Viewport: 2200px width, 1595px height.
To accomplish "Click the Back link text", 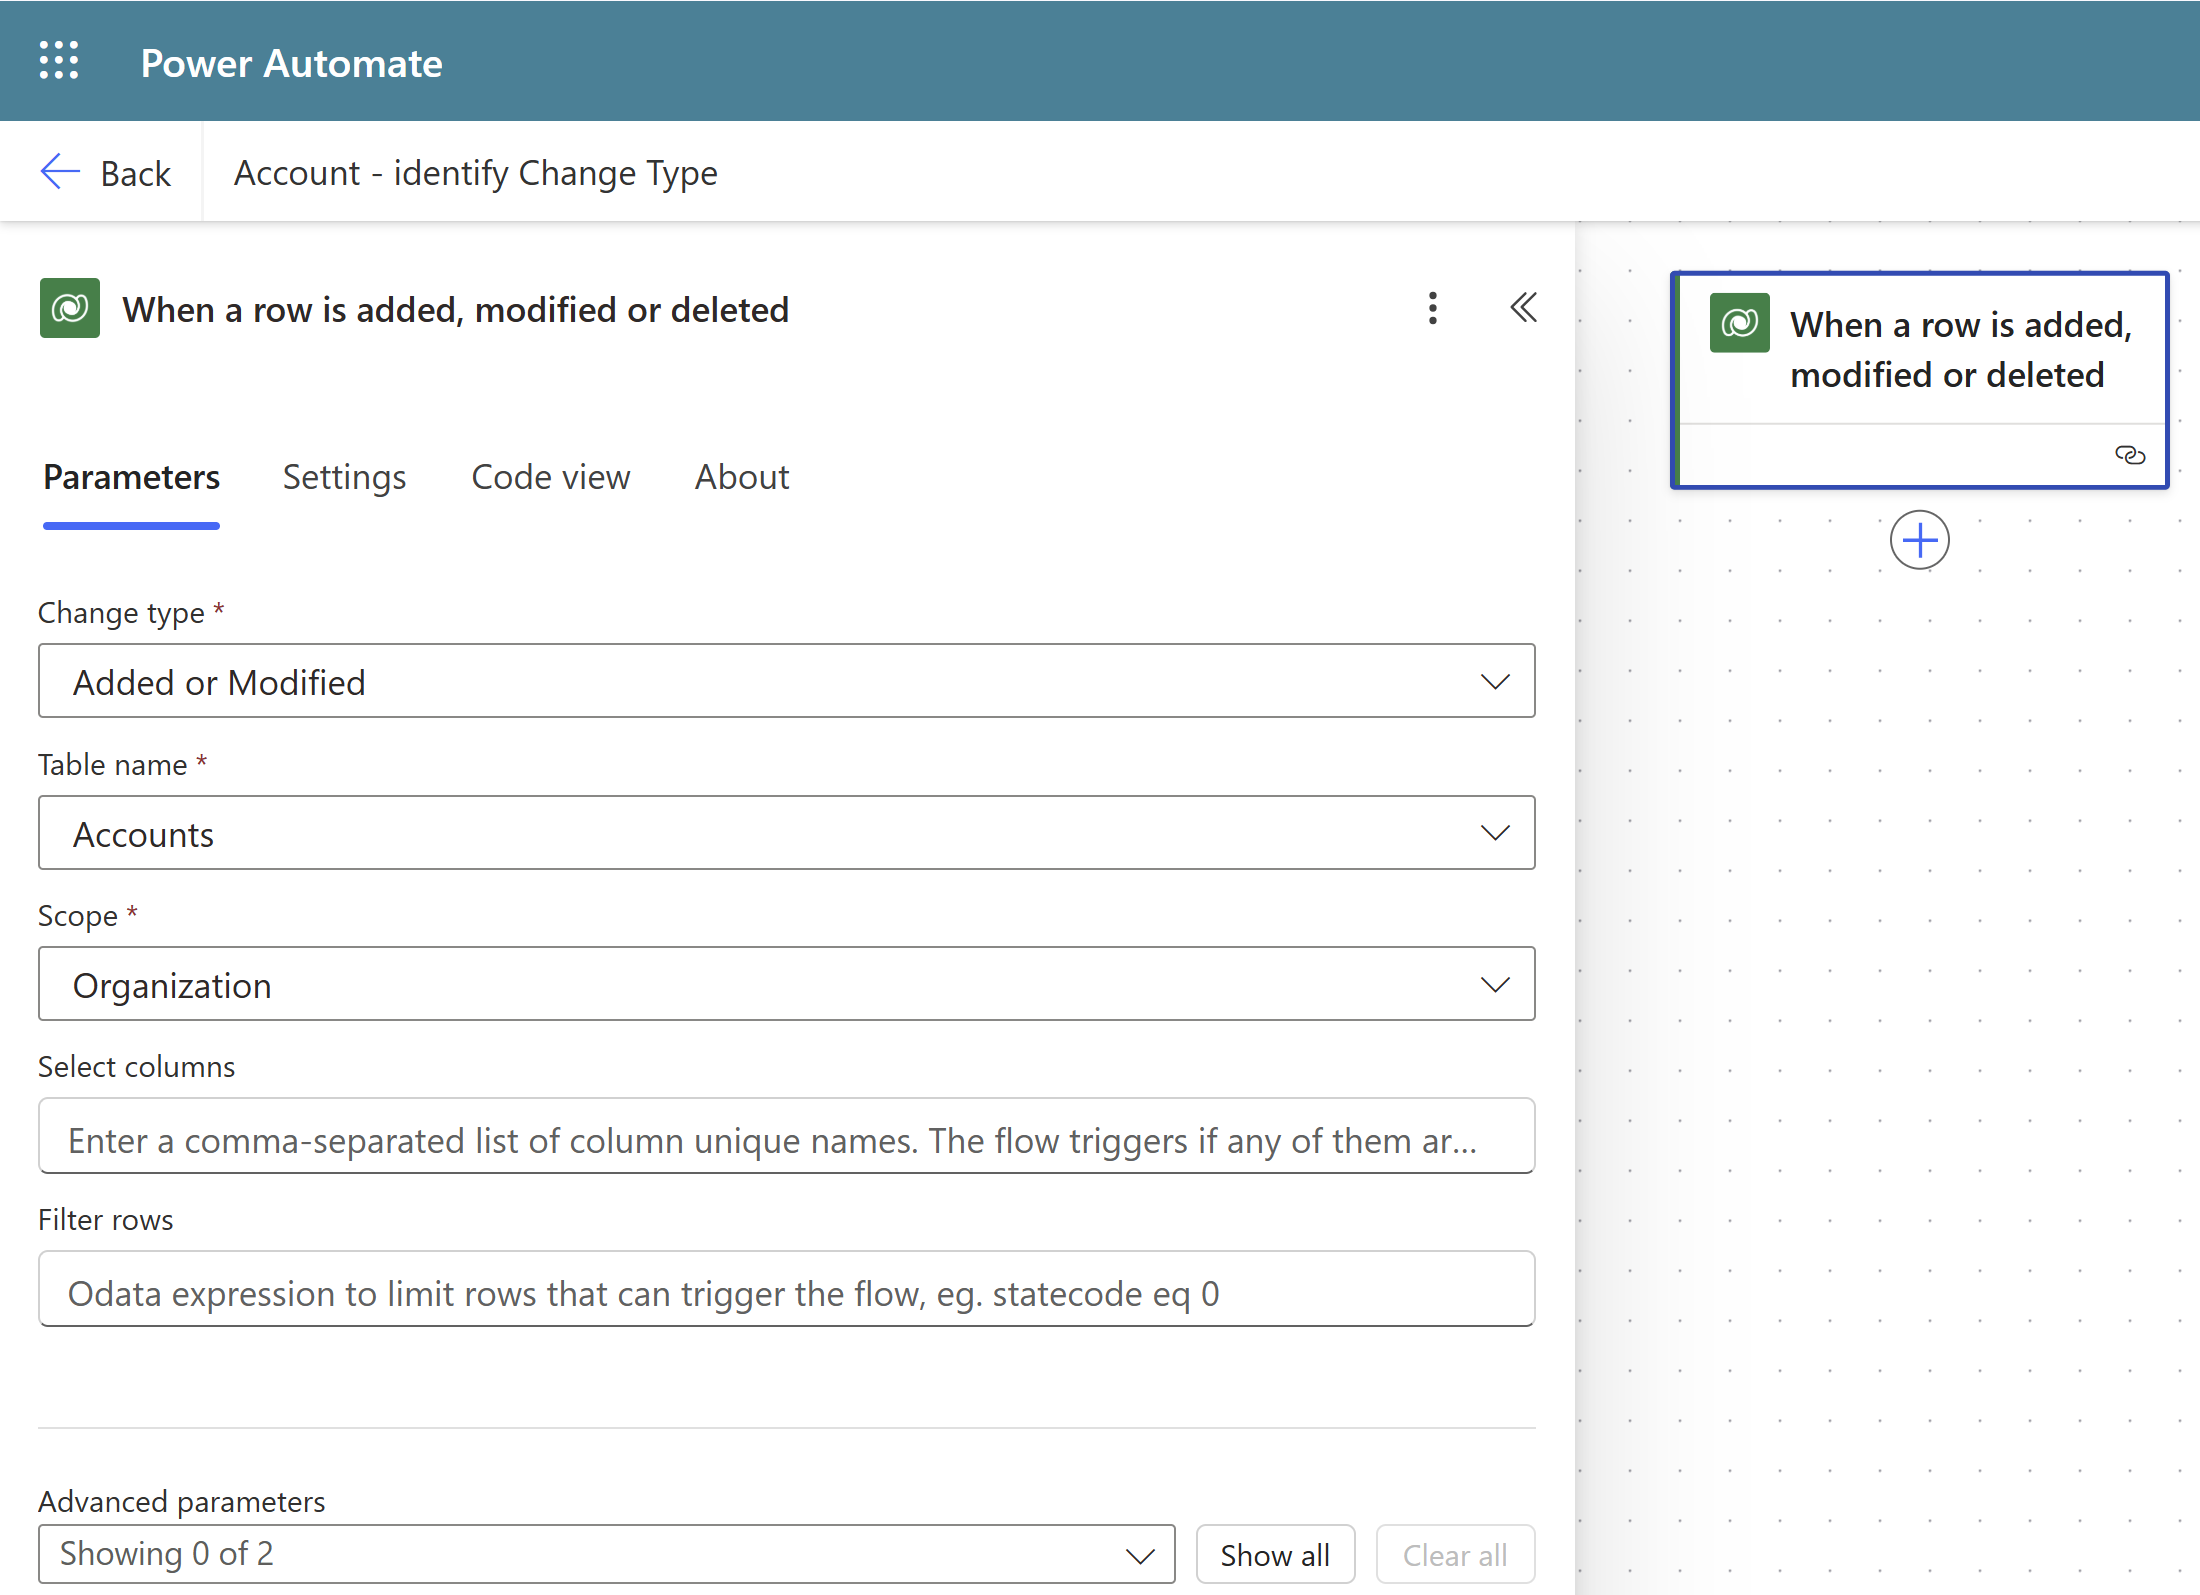I will pyautogui.click(x=136, y=173).
